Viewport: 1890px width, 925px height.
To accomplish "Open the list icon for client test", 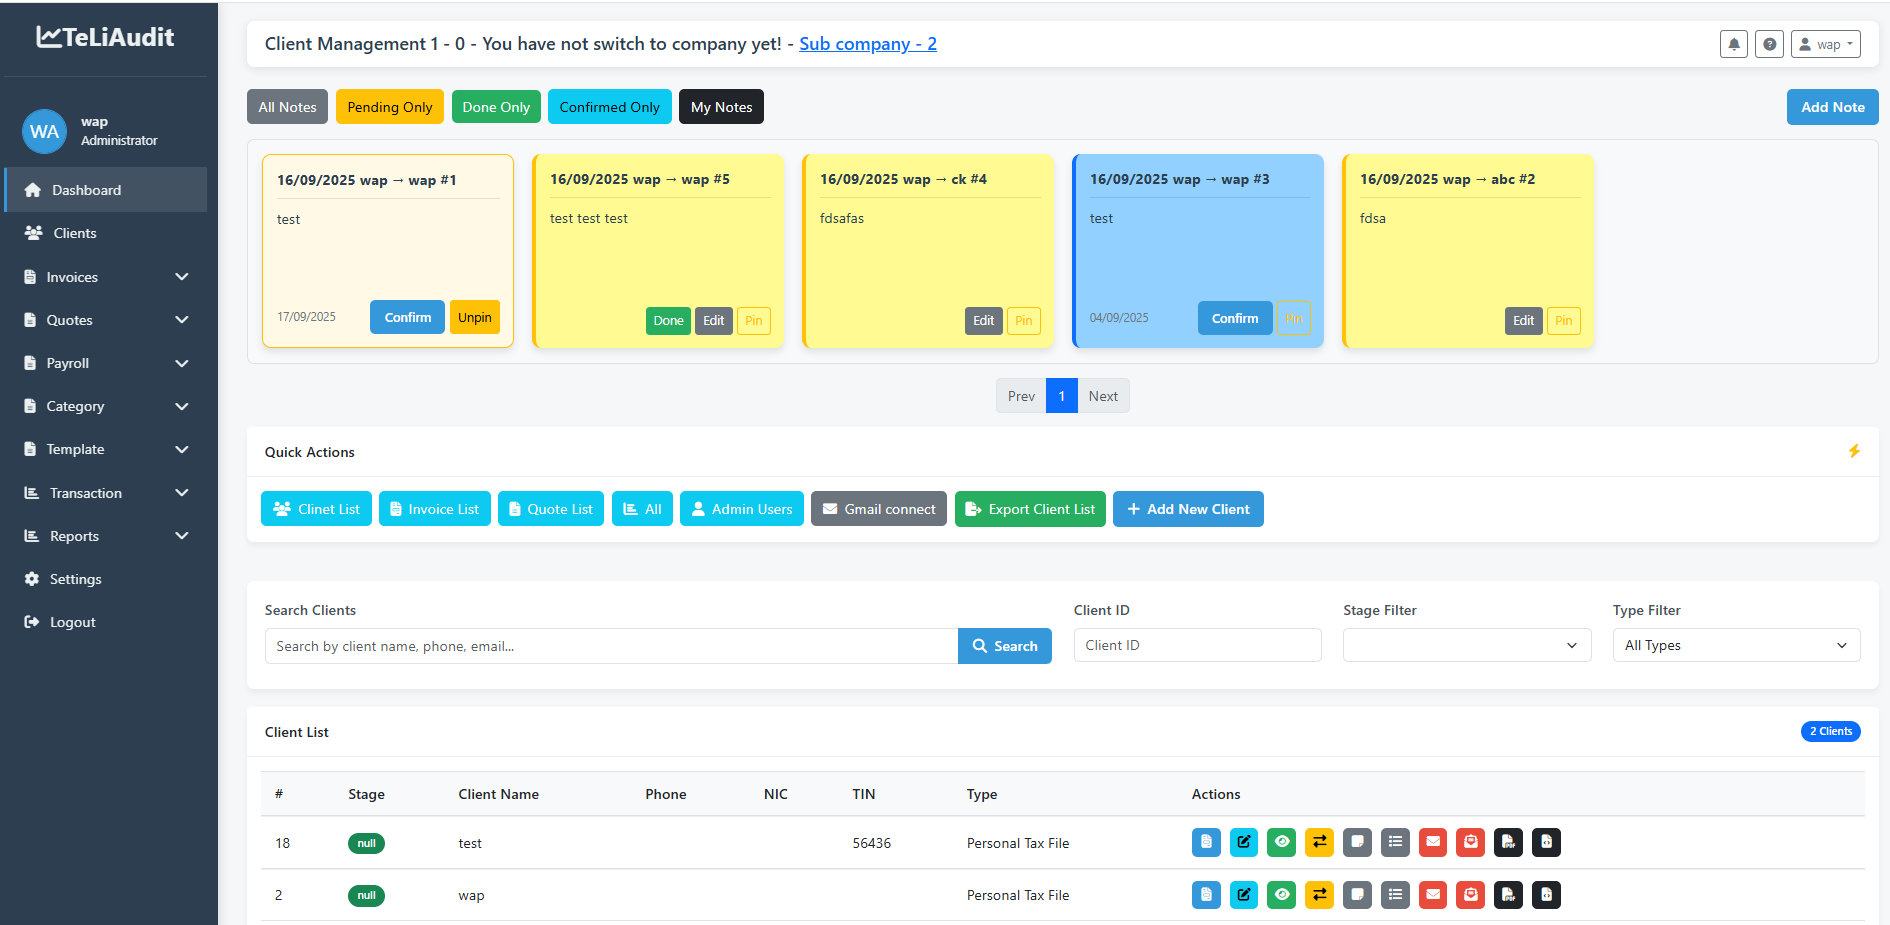I will tap(1395, 842).
